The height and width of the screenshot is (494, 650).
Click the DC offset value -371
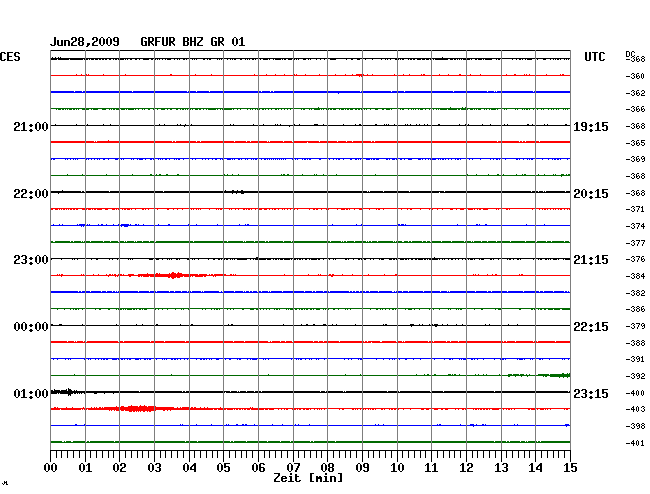click(635, 209)
